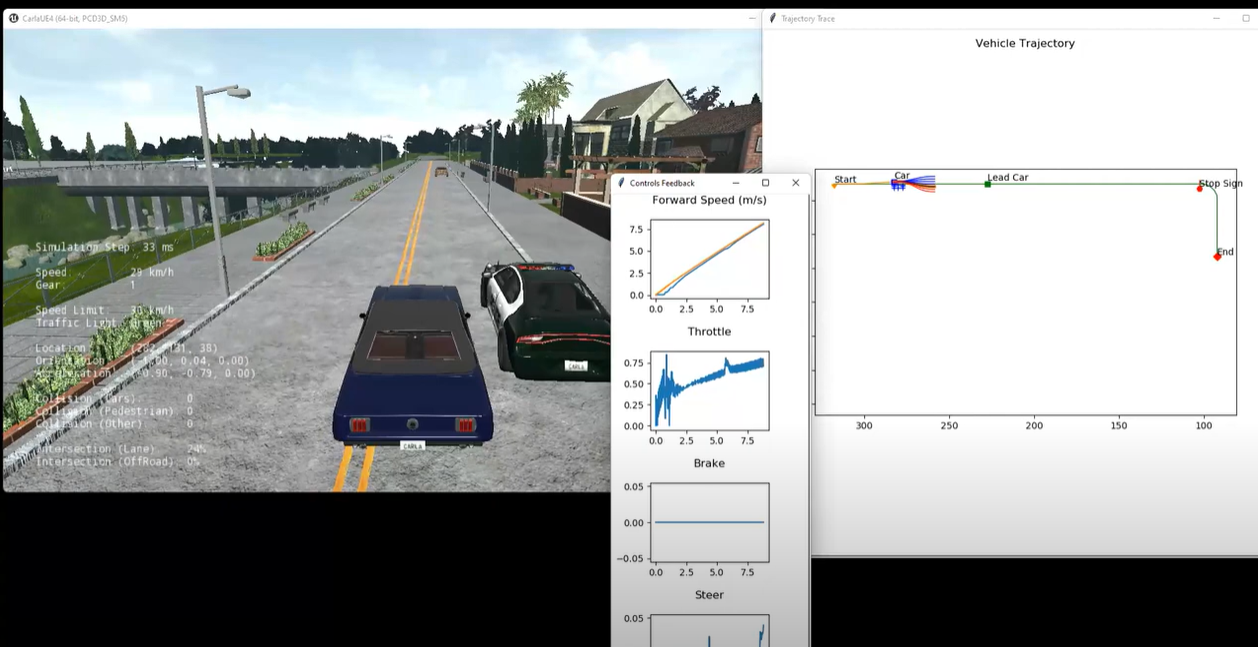Minimize the Trajectory Trace window

point(1216,18)
